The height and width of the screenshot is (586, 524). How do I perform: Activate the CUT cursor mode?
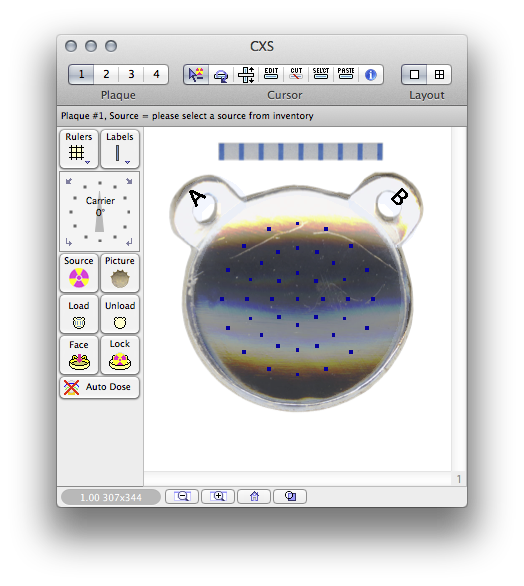[296, 74]
